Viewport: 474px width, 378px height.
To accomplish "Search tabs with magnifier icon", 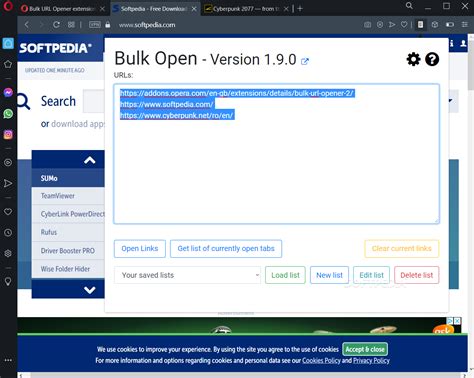I will [409, 6].
